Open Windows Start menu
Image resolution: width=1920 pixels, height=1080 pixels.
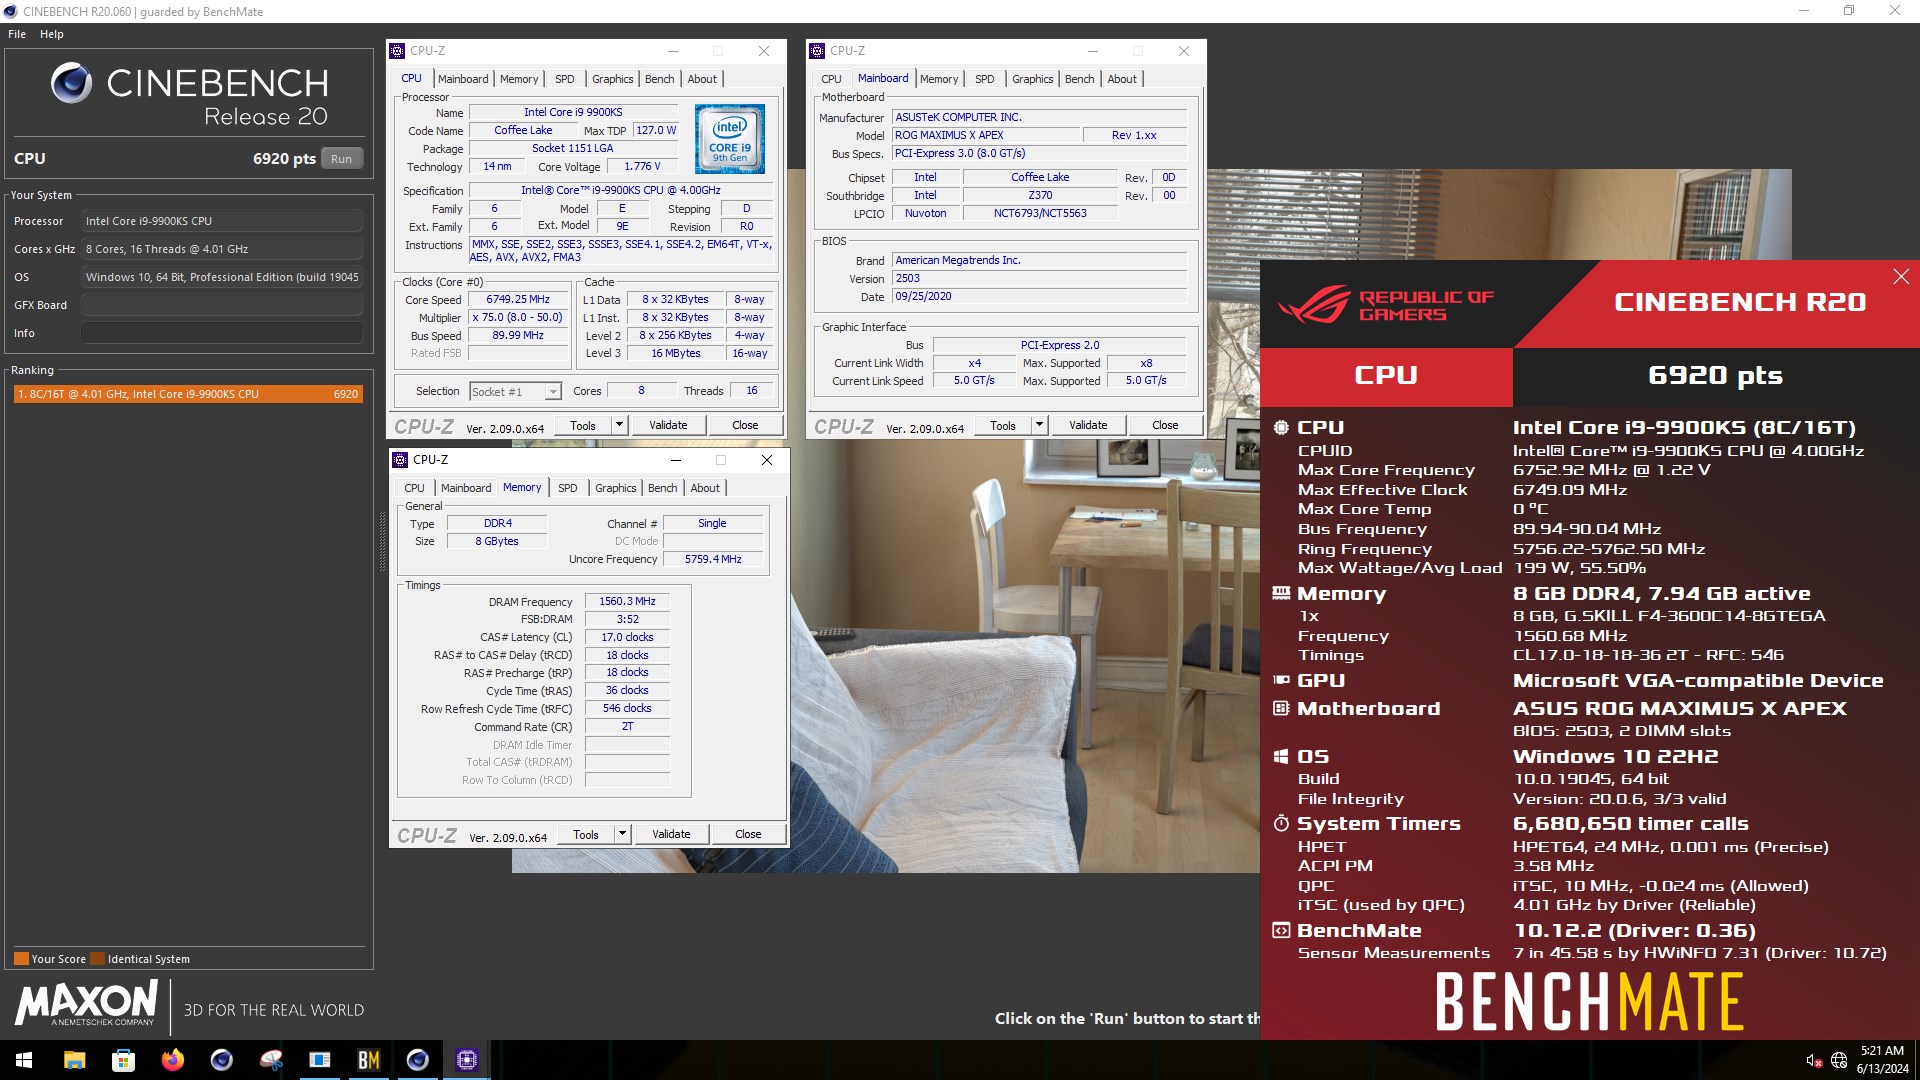pyautogui.click(x=24, y=1060)
